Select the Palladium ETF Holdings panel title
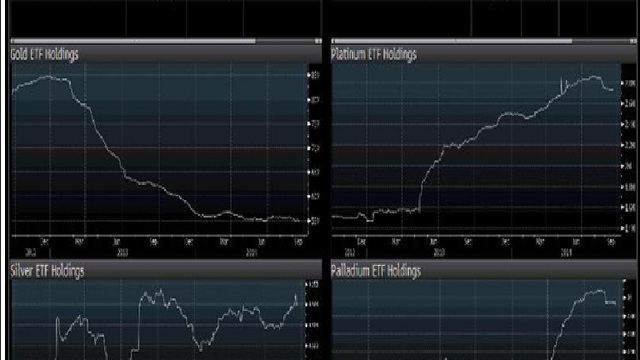Viewport: 640px width, 360px height. tap(376, 271)
